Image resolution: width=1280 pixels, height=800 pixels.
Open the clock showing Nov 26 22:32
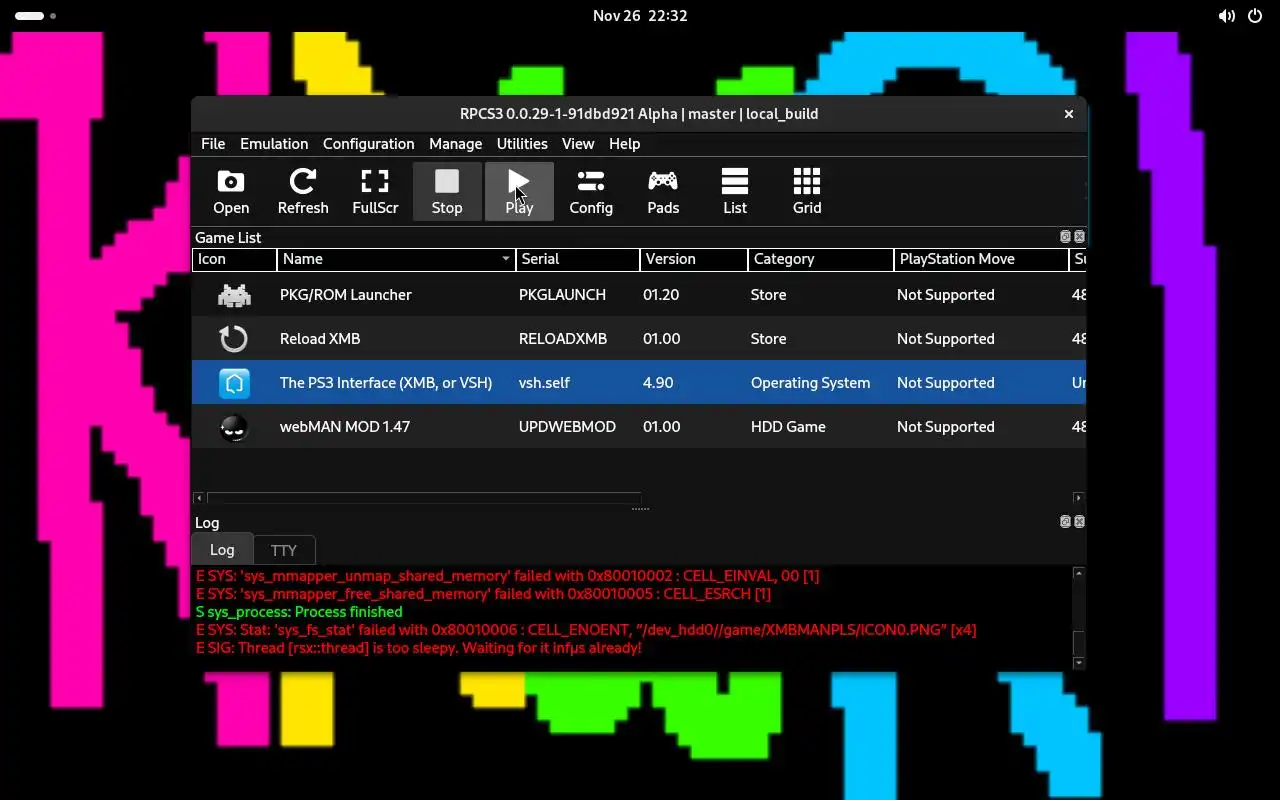pos(640,16)
